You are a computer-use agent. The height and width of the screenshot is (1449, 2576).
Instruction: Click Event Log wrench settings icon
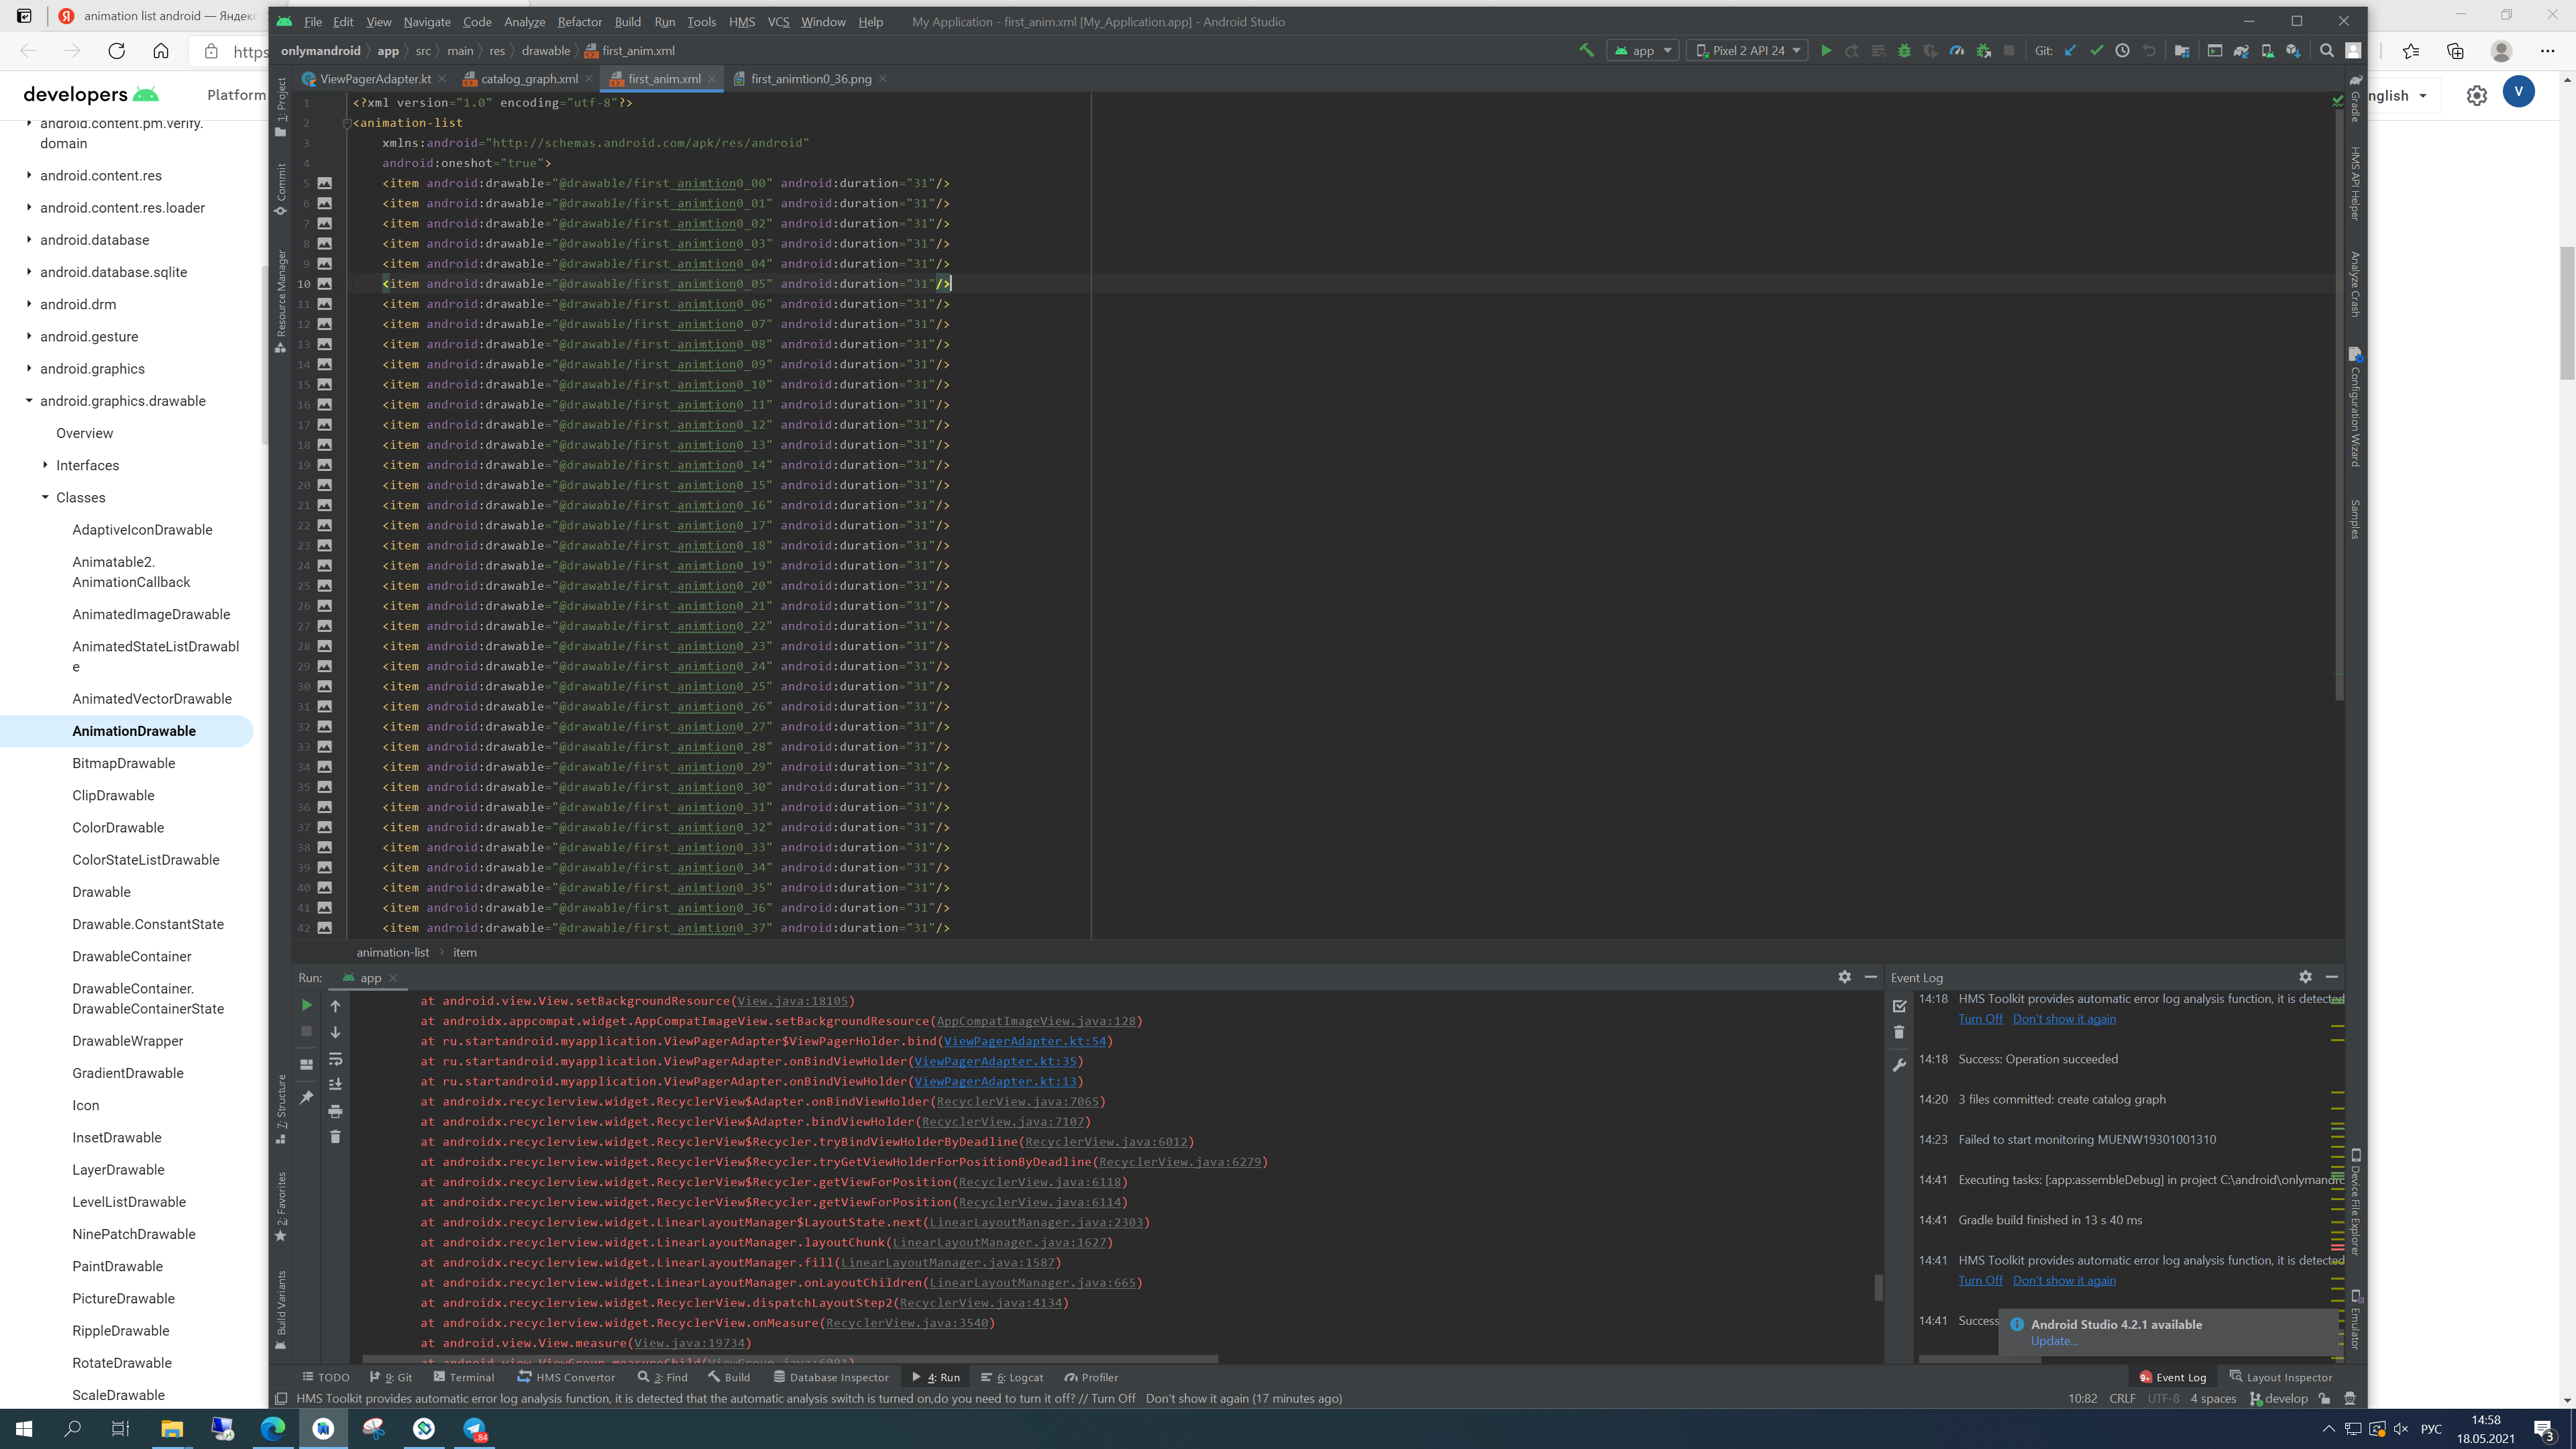[1899, 1066]
